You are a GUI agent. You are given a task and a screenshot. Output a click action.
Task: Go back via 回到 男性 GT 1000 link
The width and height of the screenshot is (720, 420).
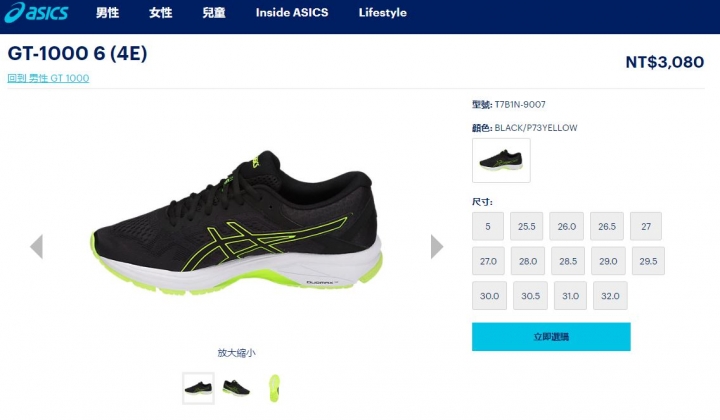[48, 78]
